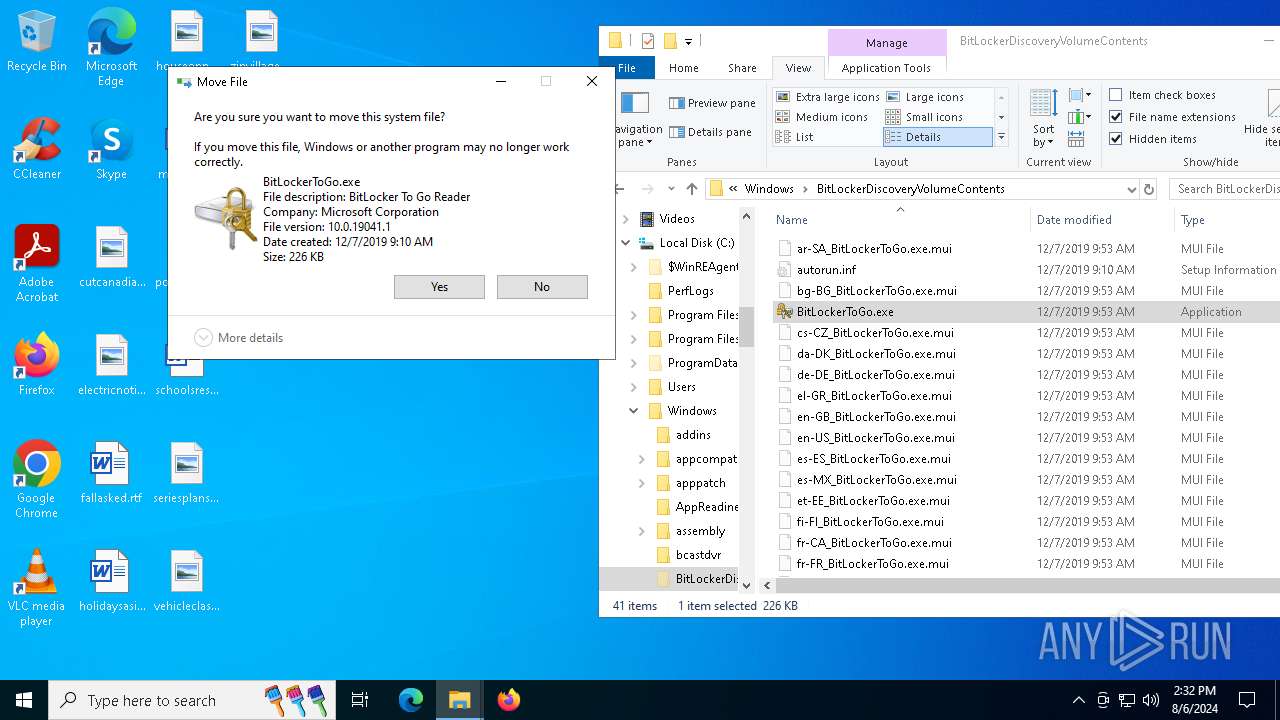This screenshot has height=720, width=1280.
Task: Open the notification center icon
Action: tap(1247, 700)
